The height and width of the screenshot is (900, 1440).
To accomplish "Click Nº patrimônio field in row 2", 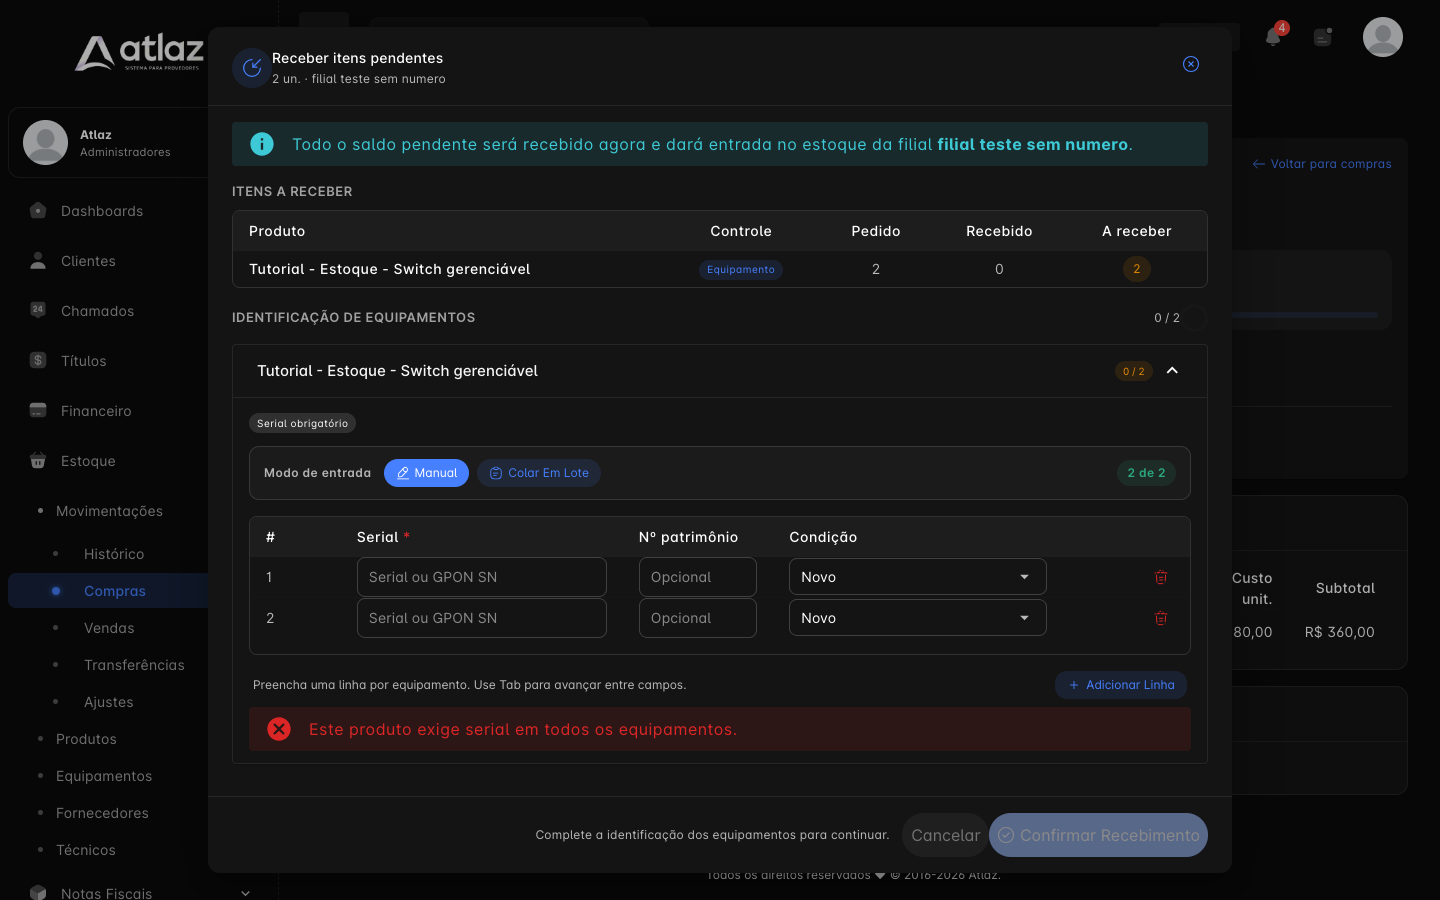I will (x=698, y=618).
